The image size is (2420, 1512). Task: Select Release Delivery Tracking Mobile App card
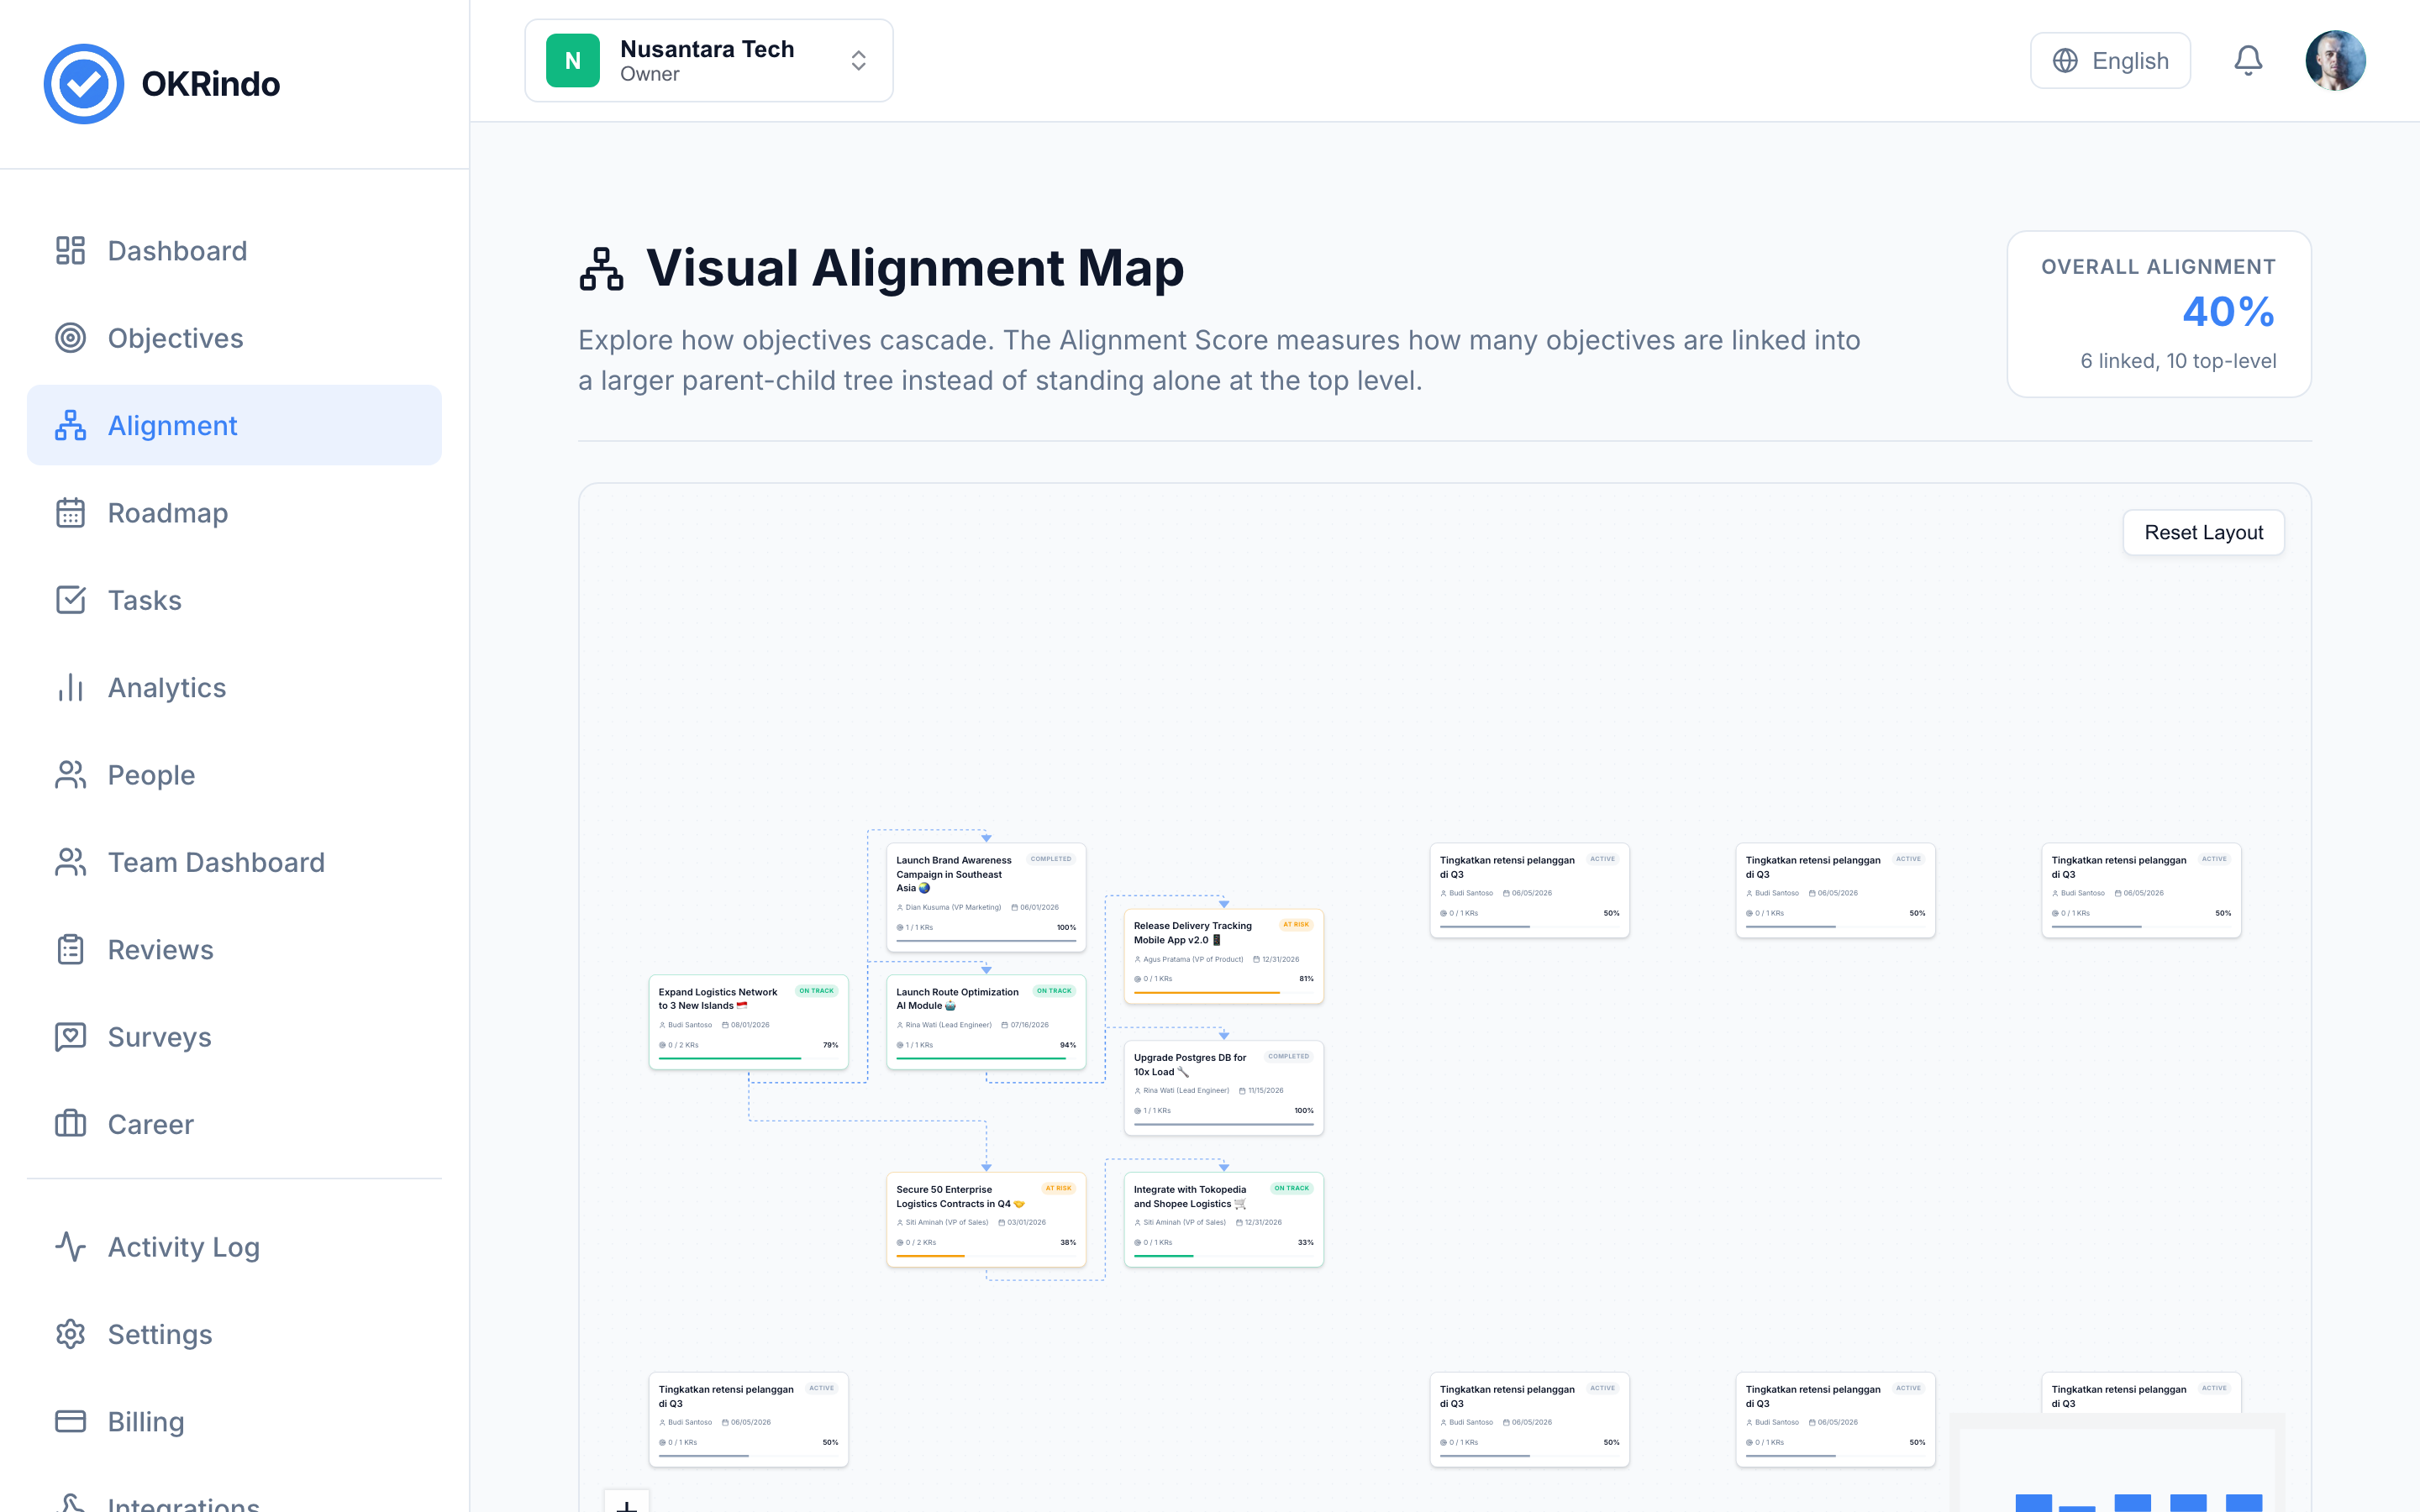point(1223,956)
